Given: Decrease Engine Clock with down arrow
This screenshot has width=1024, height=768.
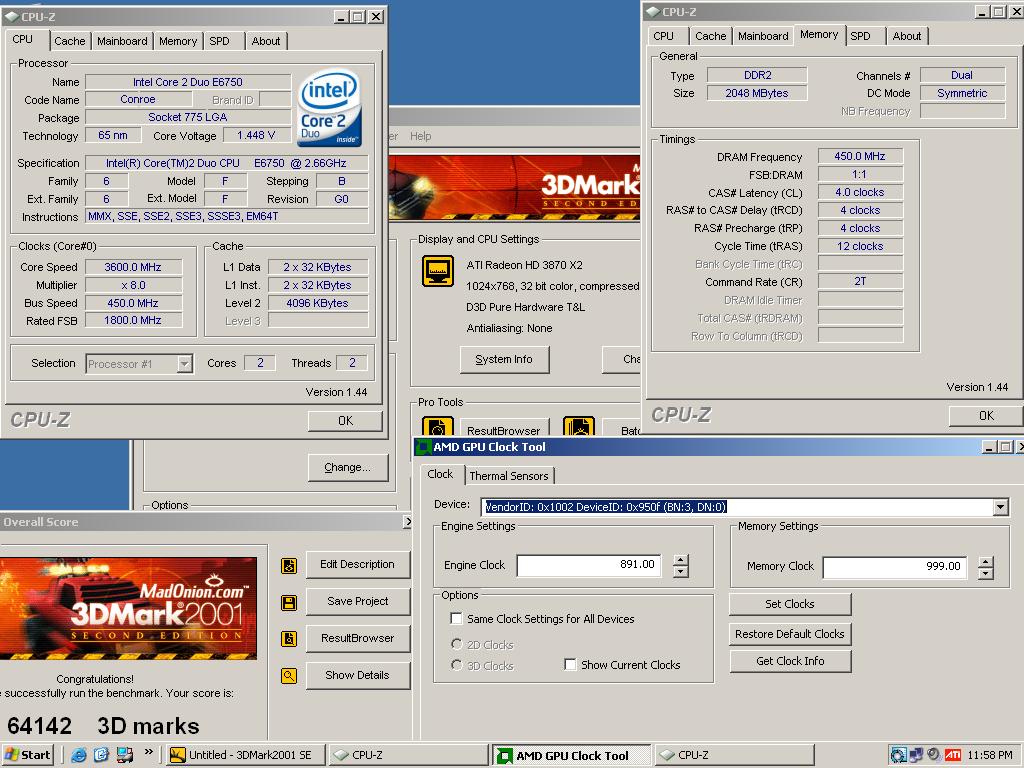Looking at the screenshot, I should (x=680, y=572).
